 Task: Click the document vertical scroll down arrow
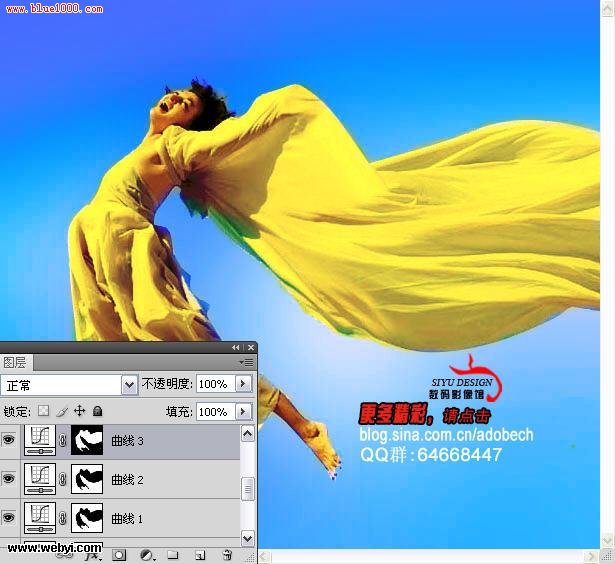pyautogui.click(x=608, y=542)
